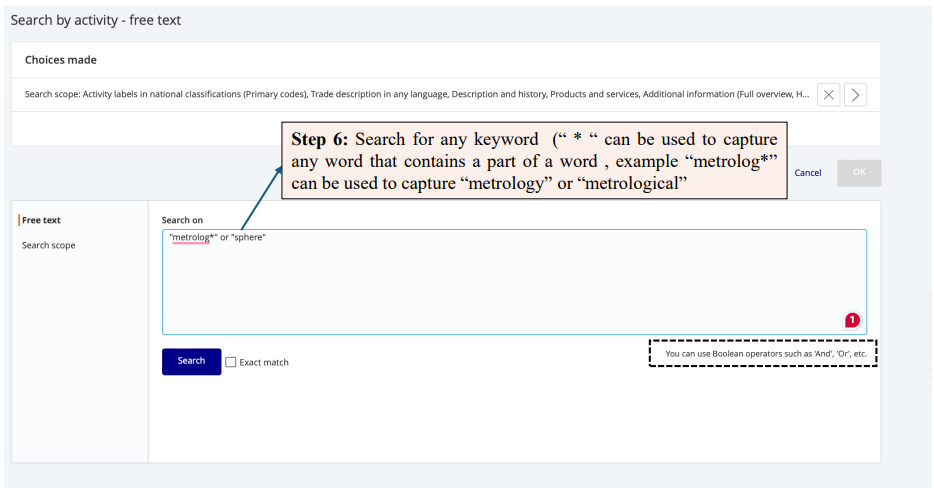Screen dimensions: 934x488
Task: Enable the Exact match checkbox
Action: coord(231,362)
